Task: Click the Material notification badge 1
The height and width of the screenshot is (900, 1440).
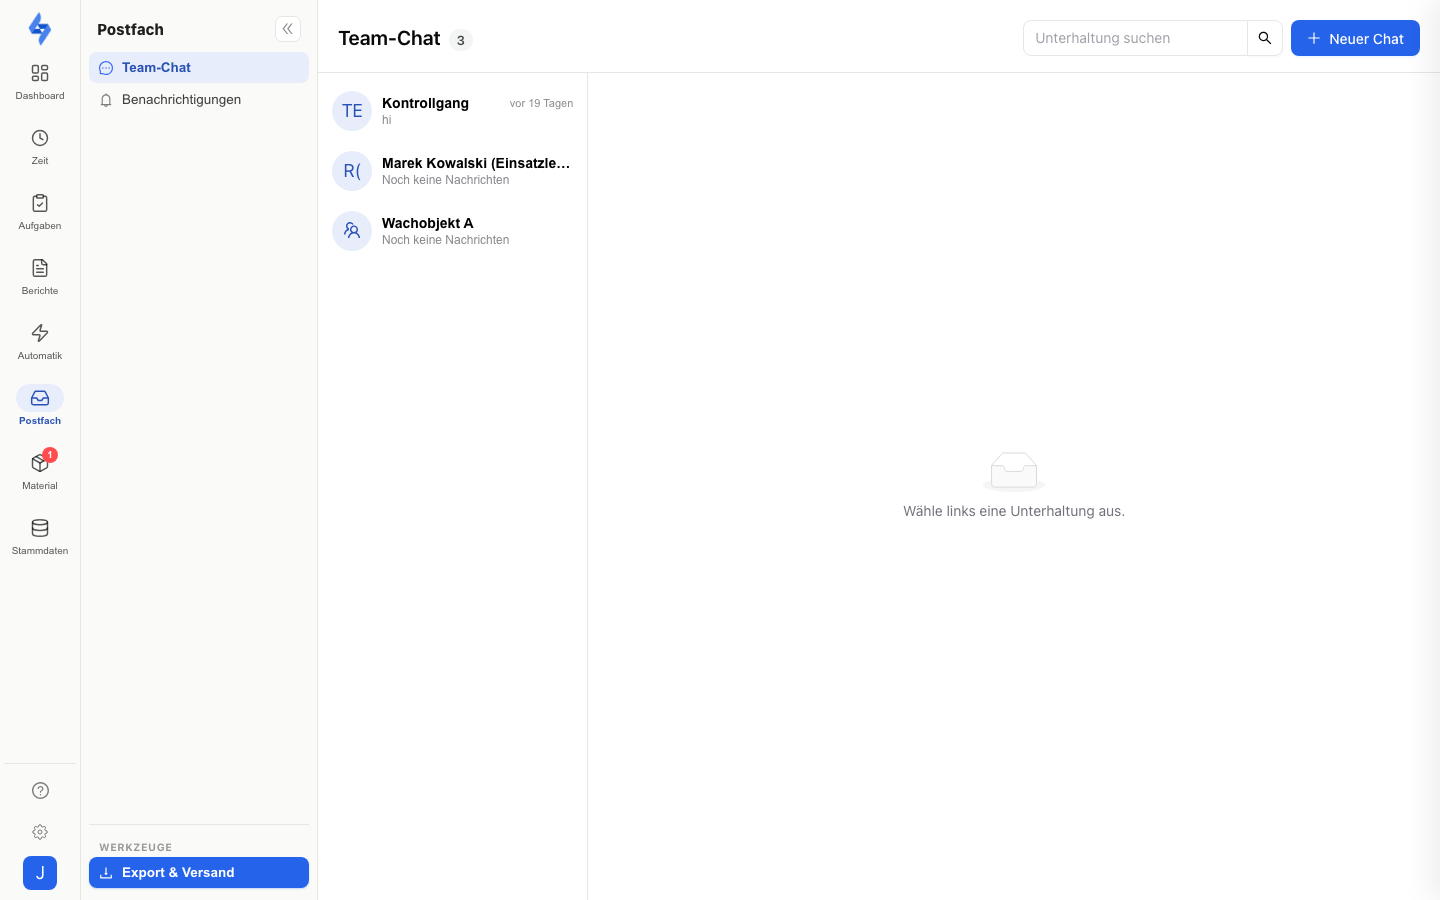Action: pyautogui.click(x=50, y=455)
